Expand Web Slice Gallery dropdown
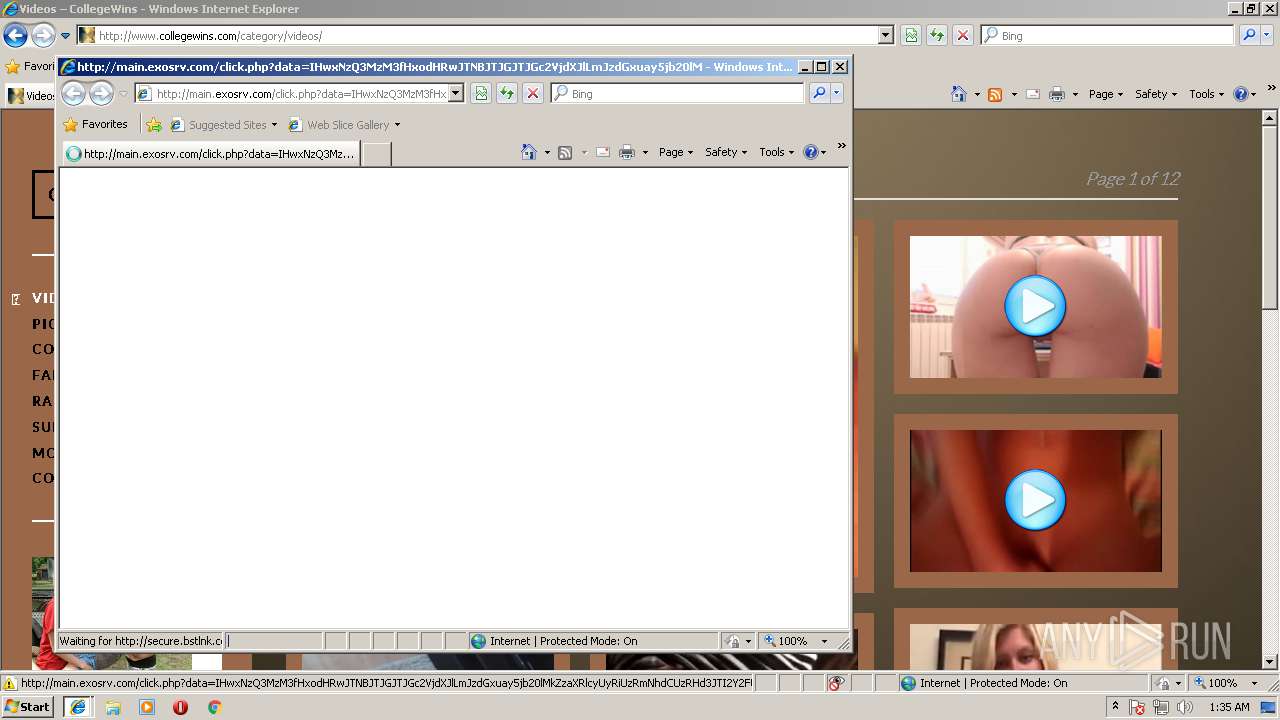 coord(397,125)
